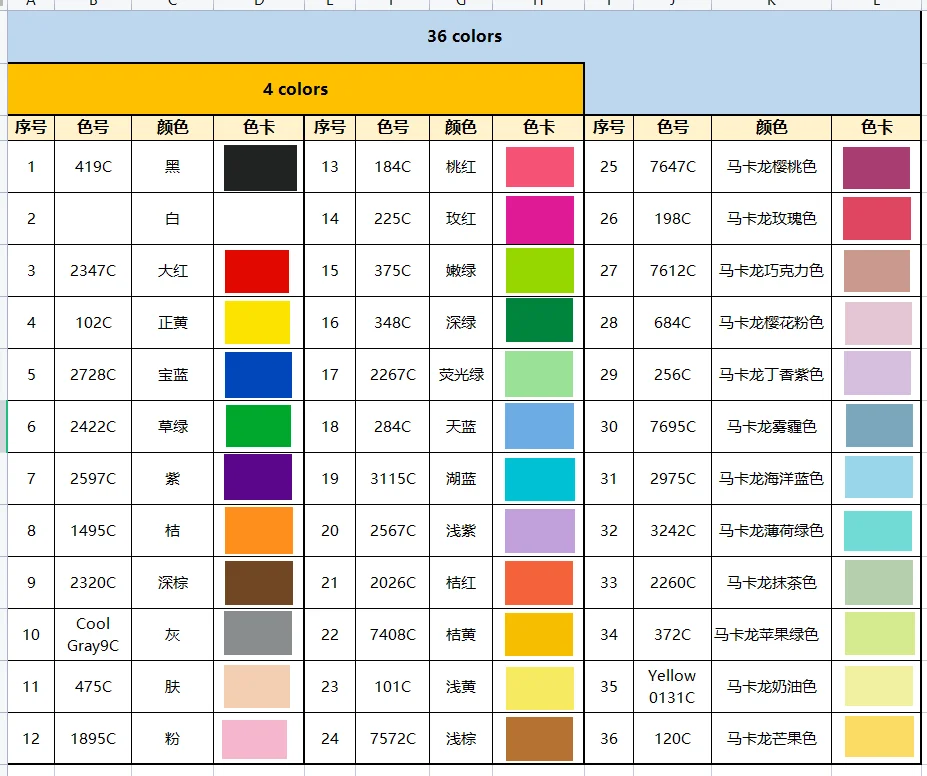Click the sequence number '36' cell
Image resolution: width=927 pixels, height=776 pixels.
[x=609, y=739]
